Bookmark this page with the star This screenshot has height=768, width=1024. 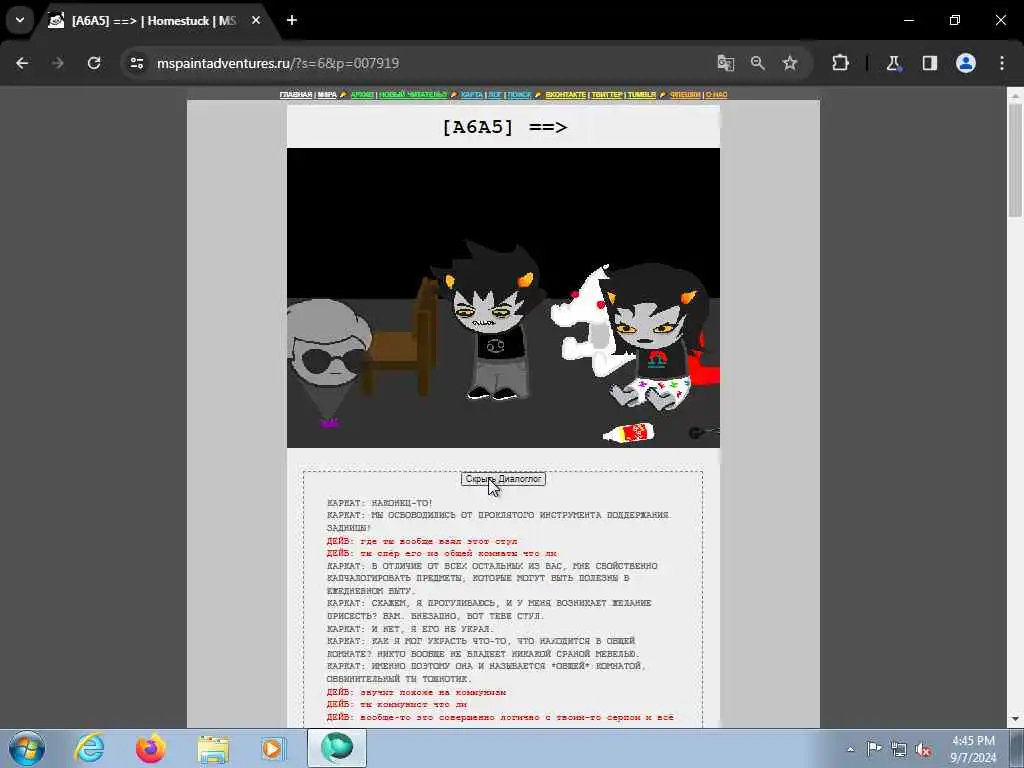coord(790,63)
